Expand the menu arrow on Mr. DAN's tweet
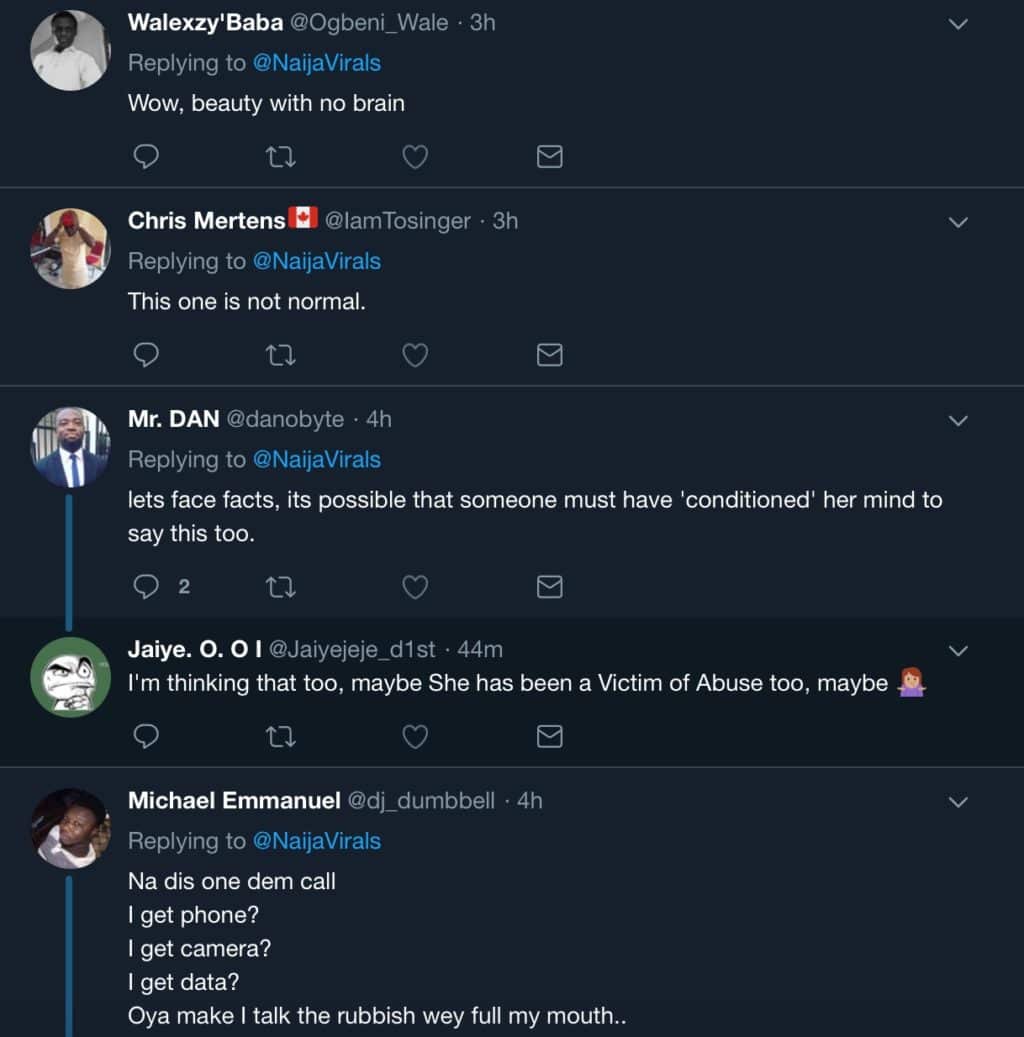 958,421
